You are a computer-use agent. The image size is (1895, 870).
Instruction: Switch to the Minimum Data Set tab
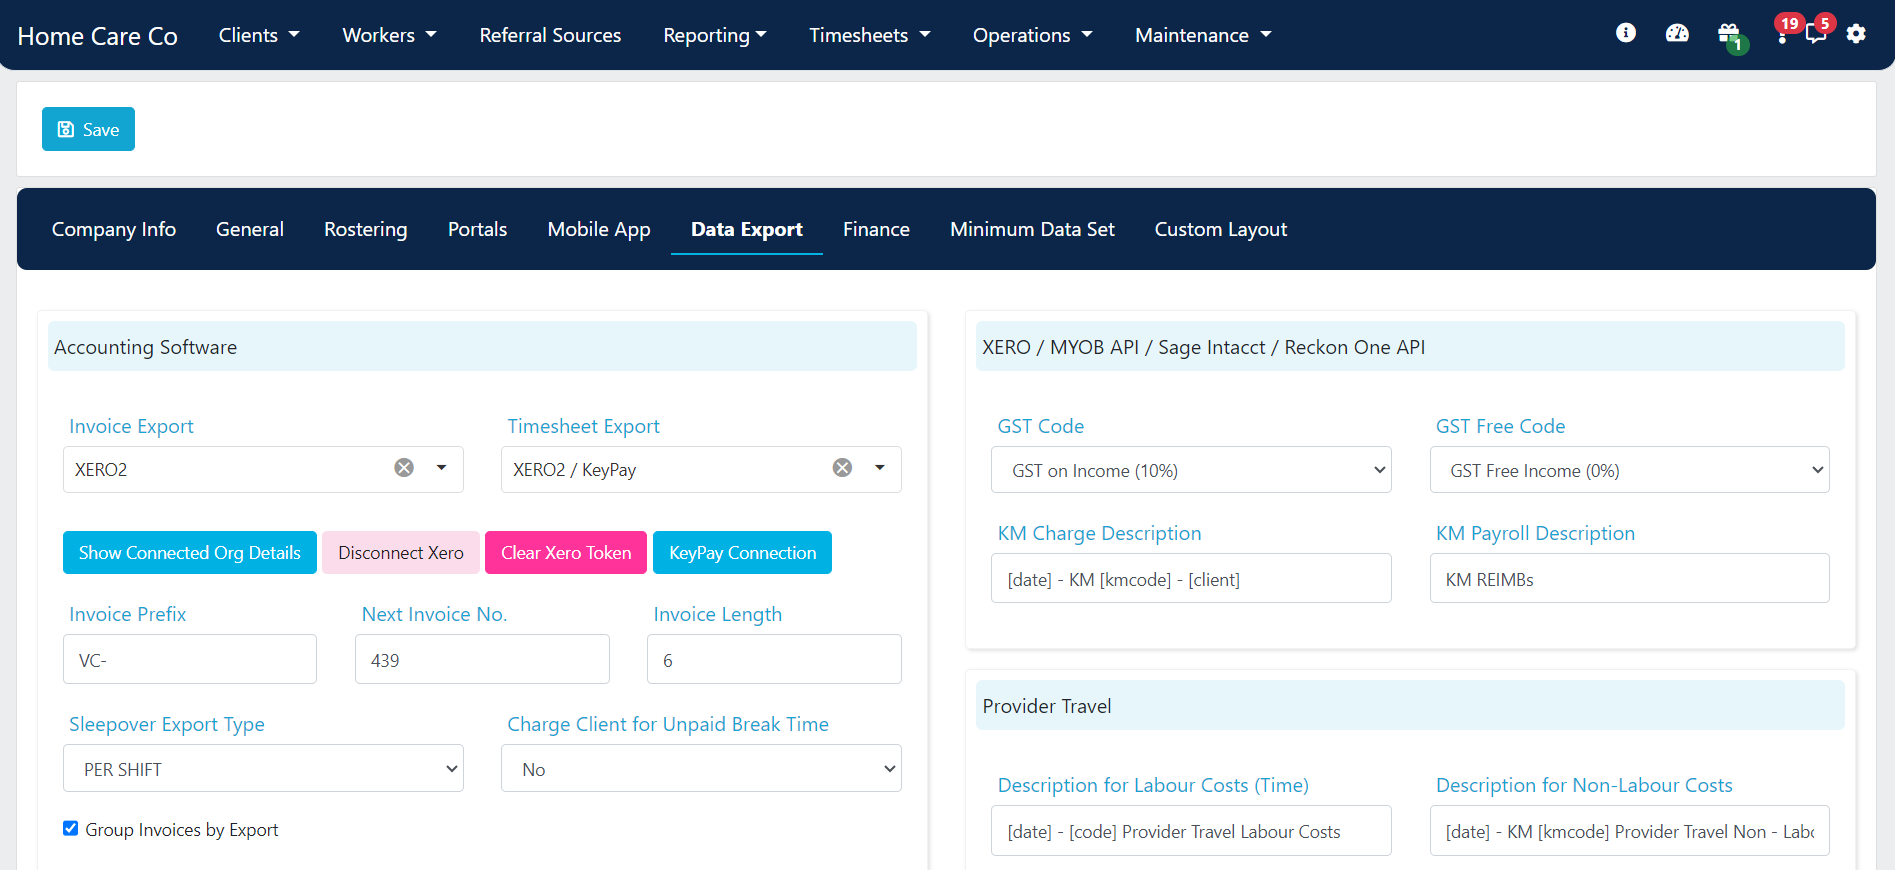1032,229
